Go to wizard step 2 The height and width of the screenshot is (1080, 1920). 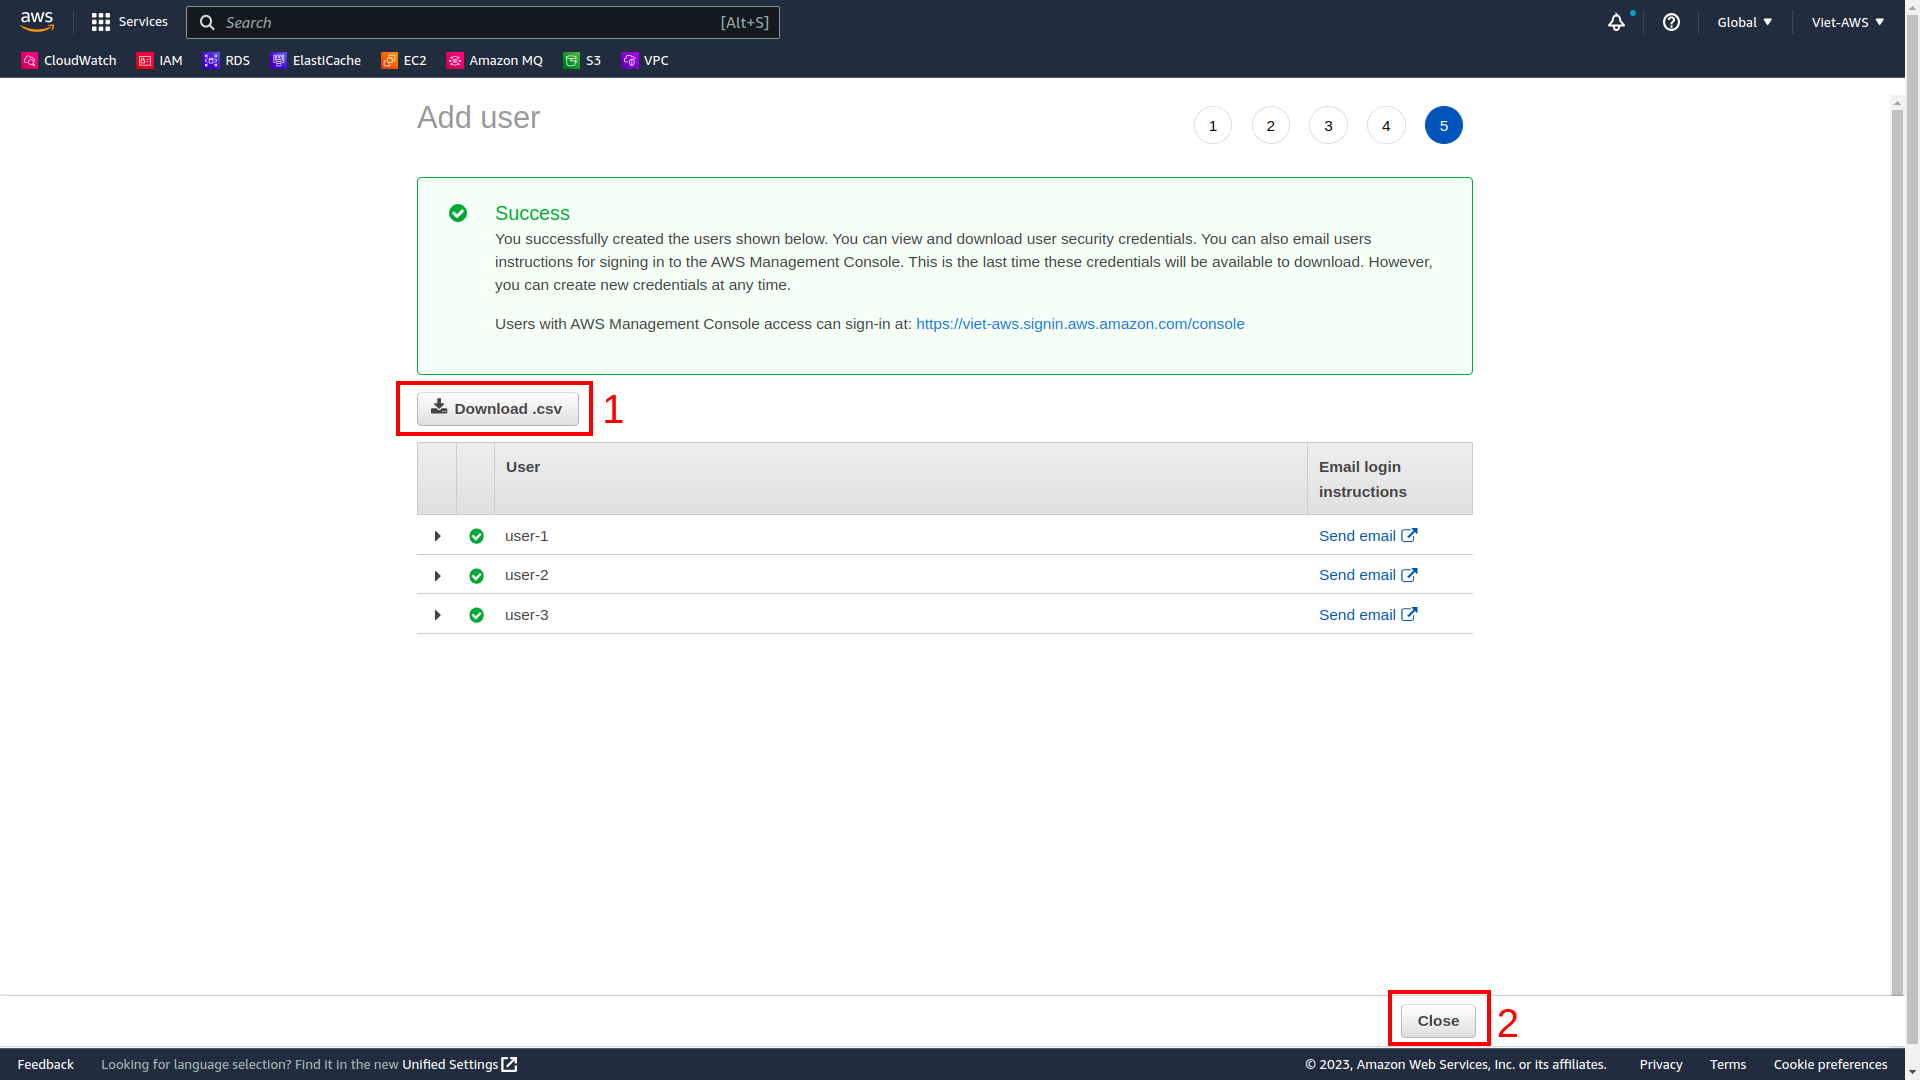tap(1271, 125)
